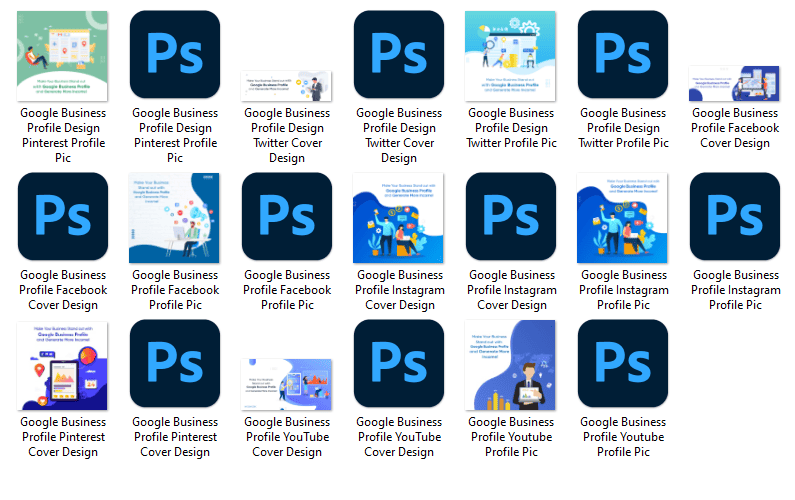This screenshot has width=795, height=500.
Task: Click the YouTube Cover Design image thumbnail
Action: click(x=286, y=384)
